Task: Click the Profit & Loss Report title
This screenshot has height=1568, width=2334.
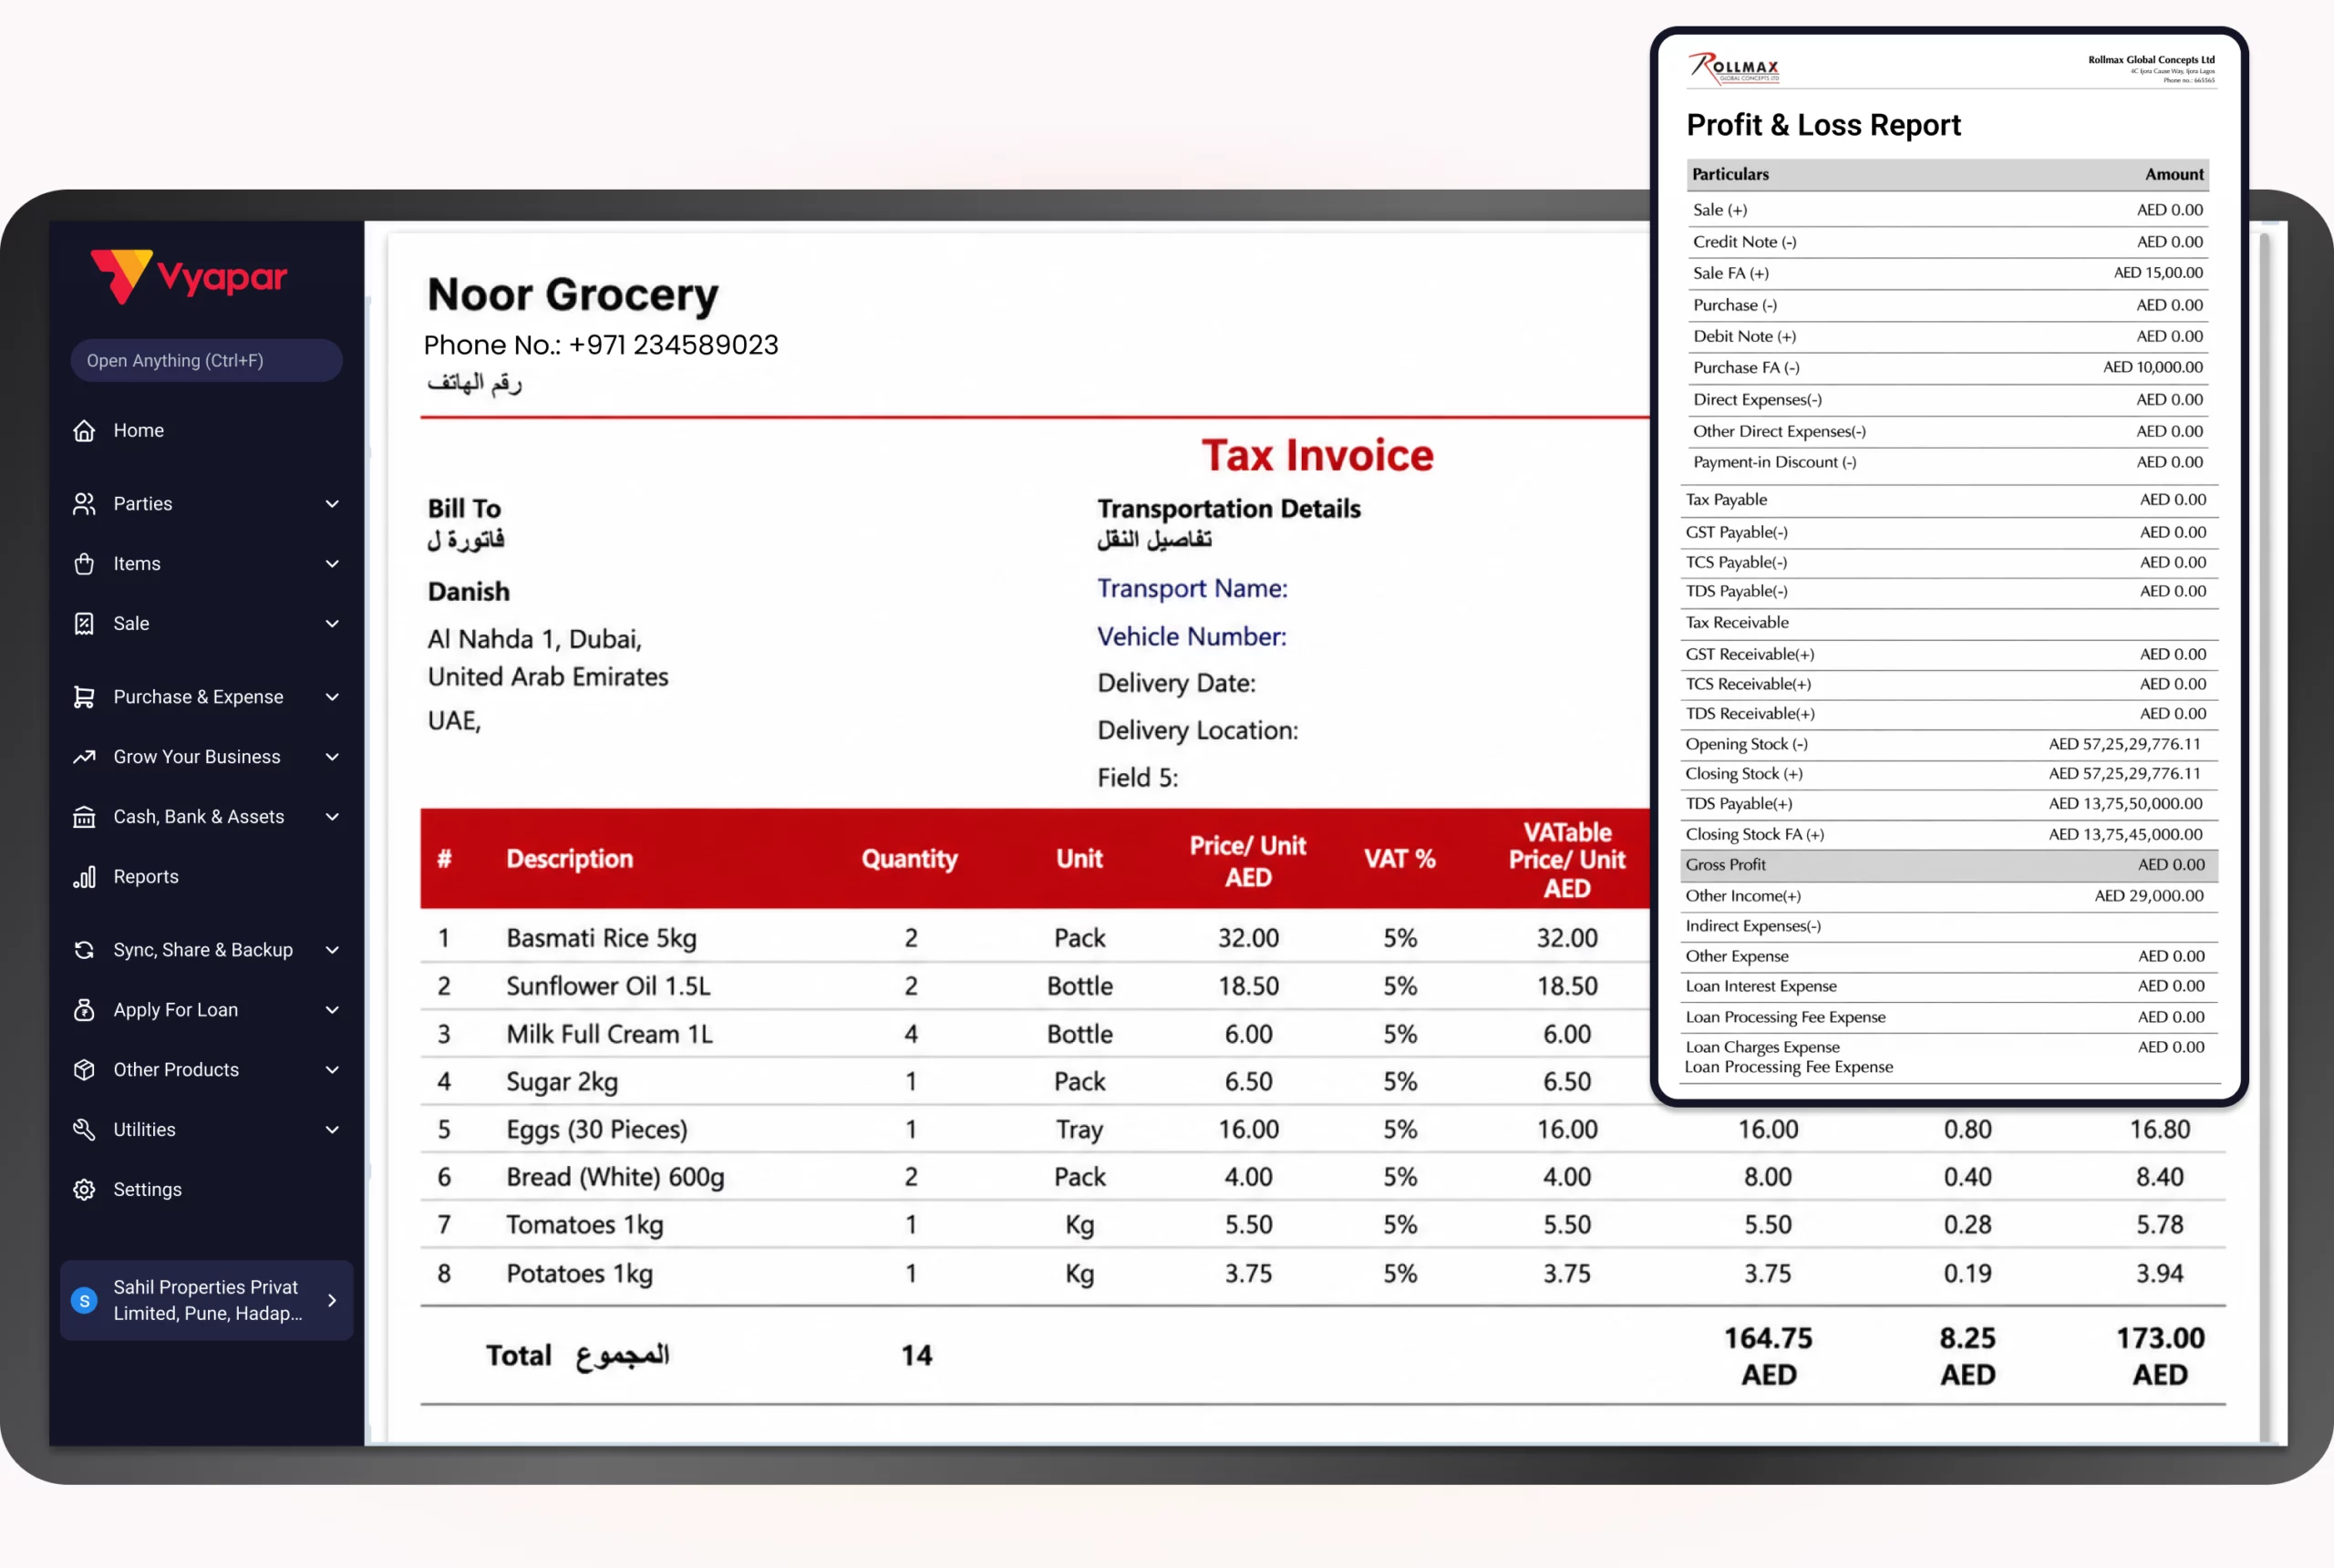Action: click(x=1823, y=125)
